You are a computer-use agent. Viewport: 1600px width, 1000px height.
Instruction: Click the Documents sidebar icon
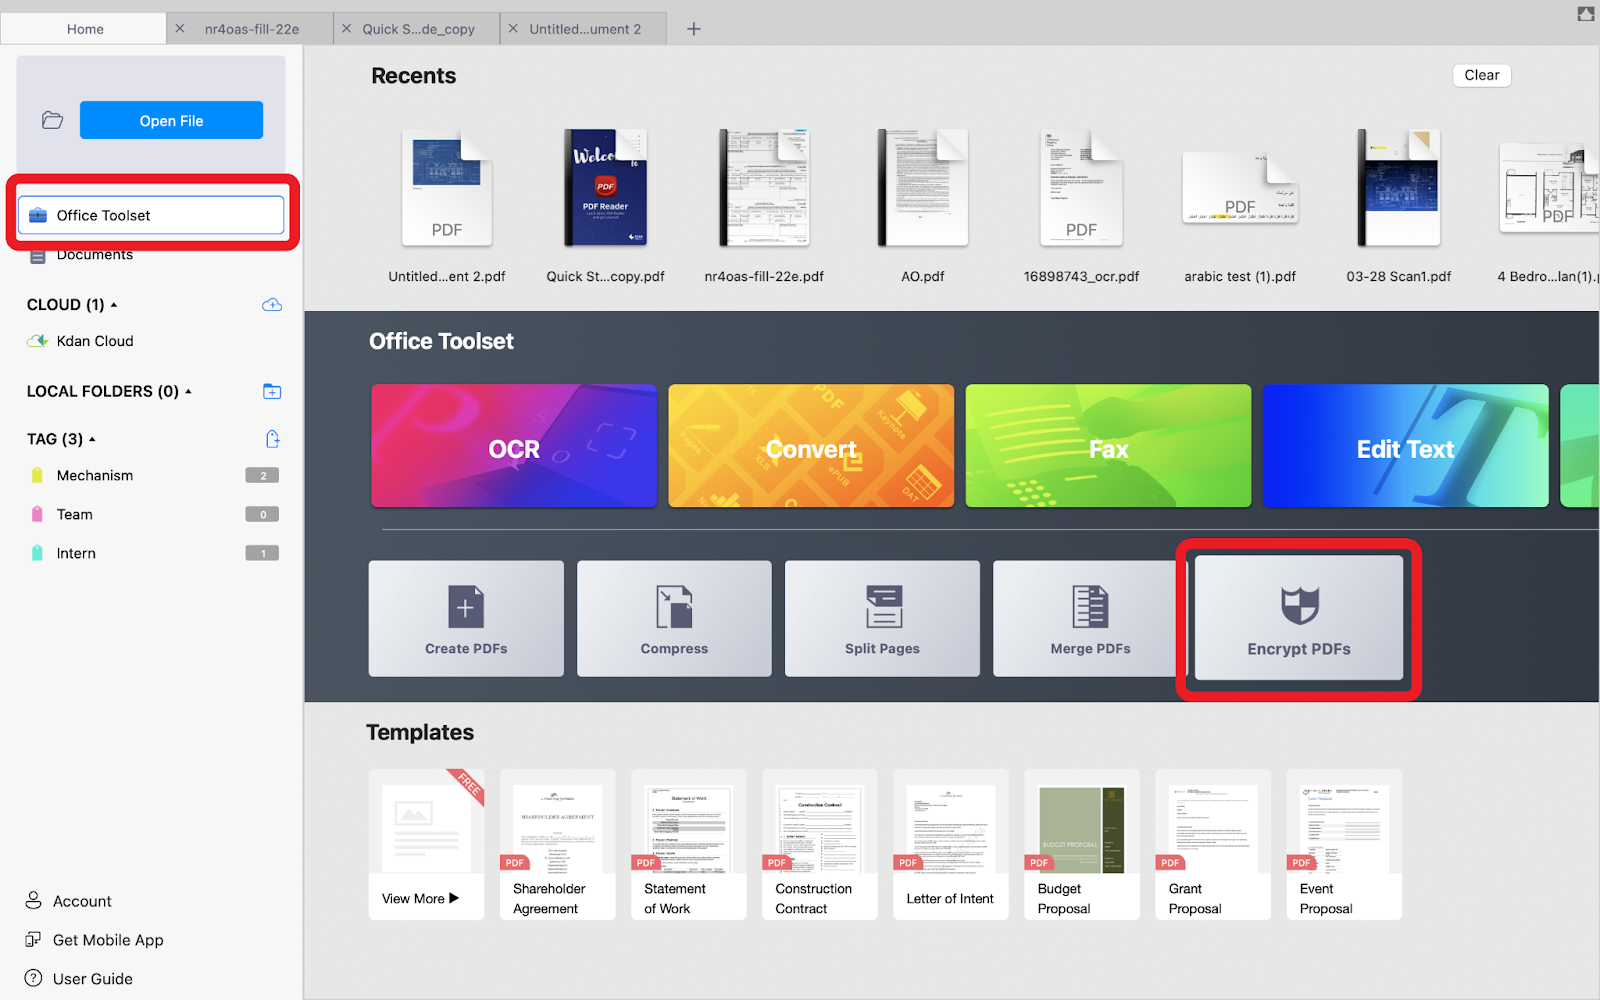point(38,256)
